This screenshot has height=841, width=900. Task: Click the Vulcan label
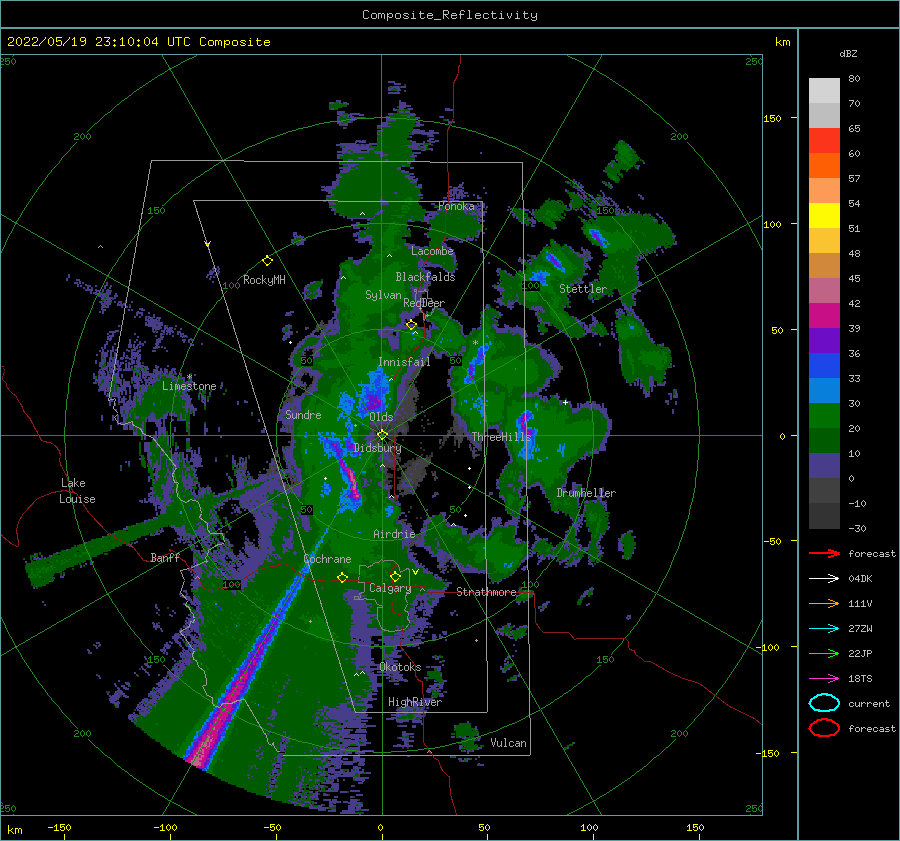508,743
